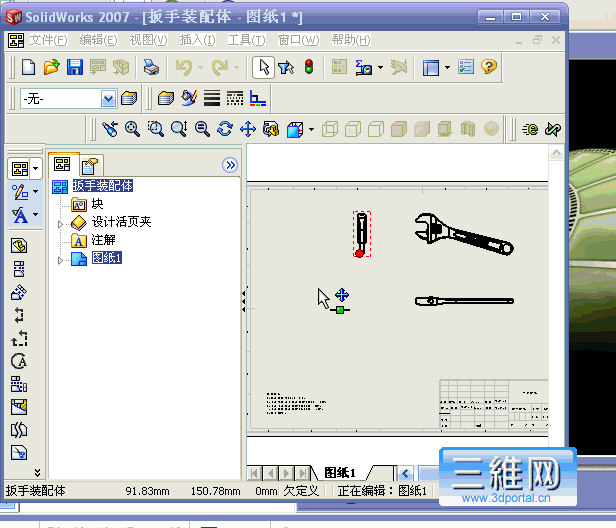Toggle Hidden Lines Visible display mode
The height and width of the screenshot is (528, 616).
point(353,129)
